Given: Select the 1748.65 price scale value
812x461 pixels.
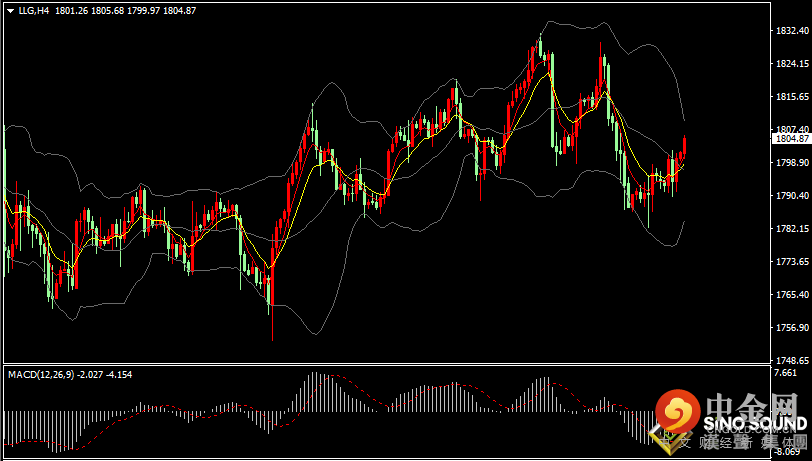Looking at the screenshot, I should point(792,361).
